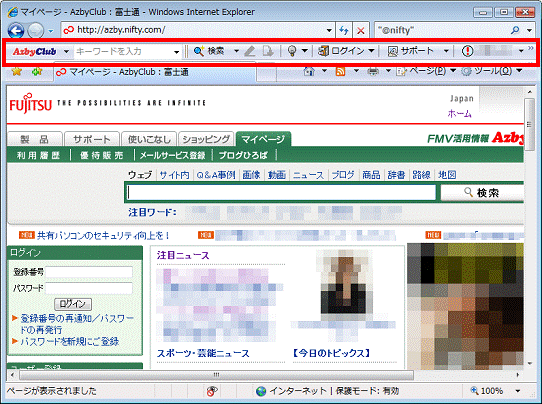This screenshot has width=542, height=404.
Task: Click the Print printer icon
Action: (x=373, y=71)
